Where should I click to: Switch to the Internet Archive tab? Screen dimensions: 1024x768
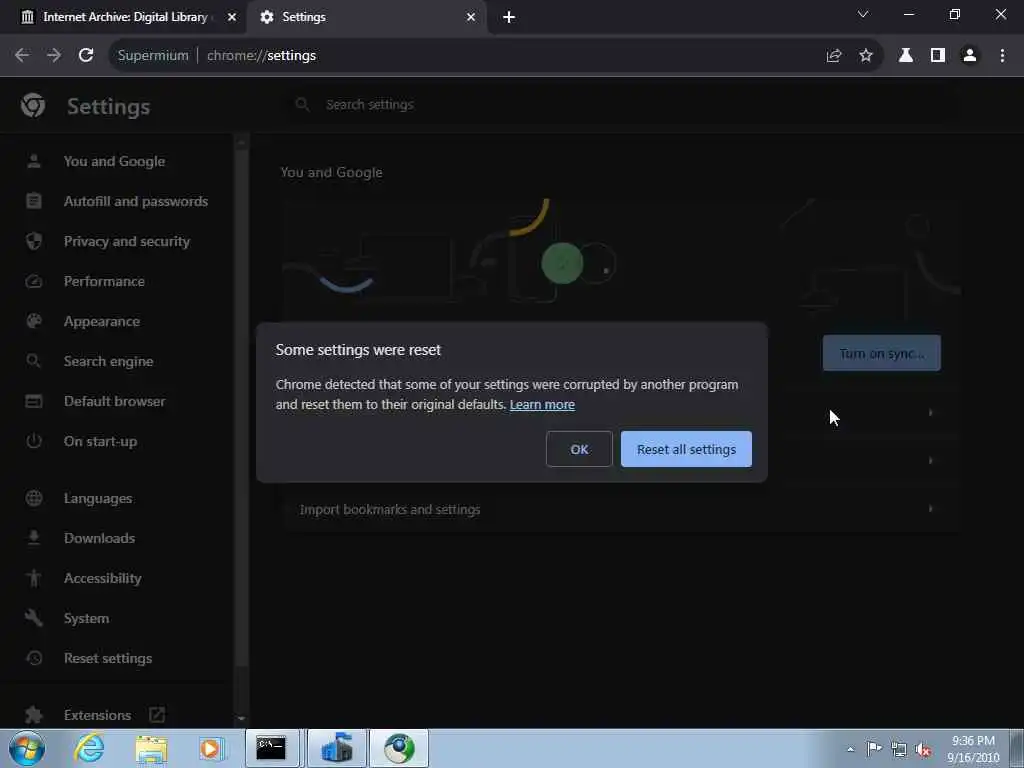(x=124, y=17)
